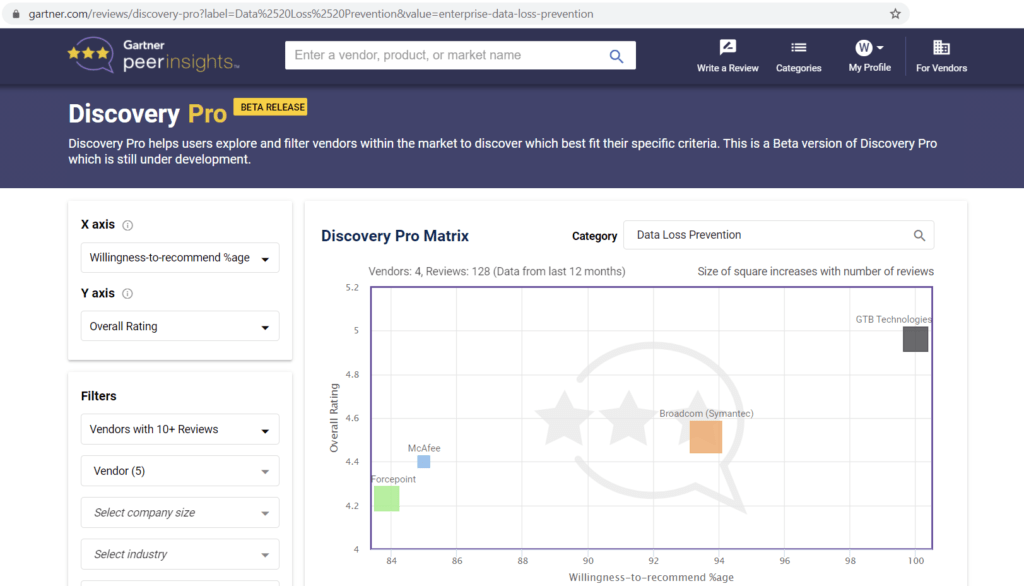
Task: Open the Overall Rating Y axis dropdown
Action: click(x=180, y=326)
